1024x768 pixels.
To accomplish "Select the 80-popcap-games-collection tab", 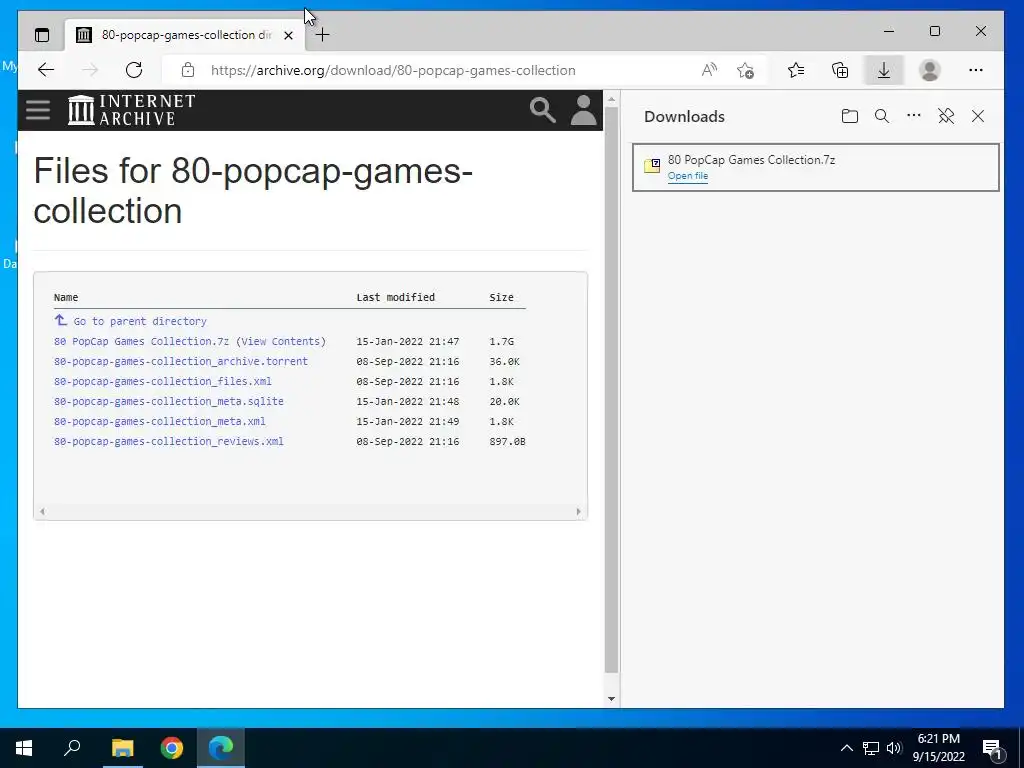I will 185,35.
